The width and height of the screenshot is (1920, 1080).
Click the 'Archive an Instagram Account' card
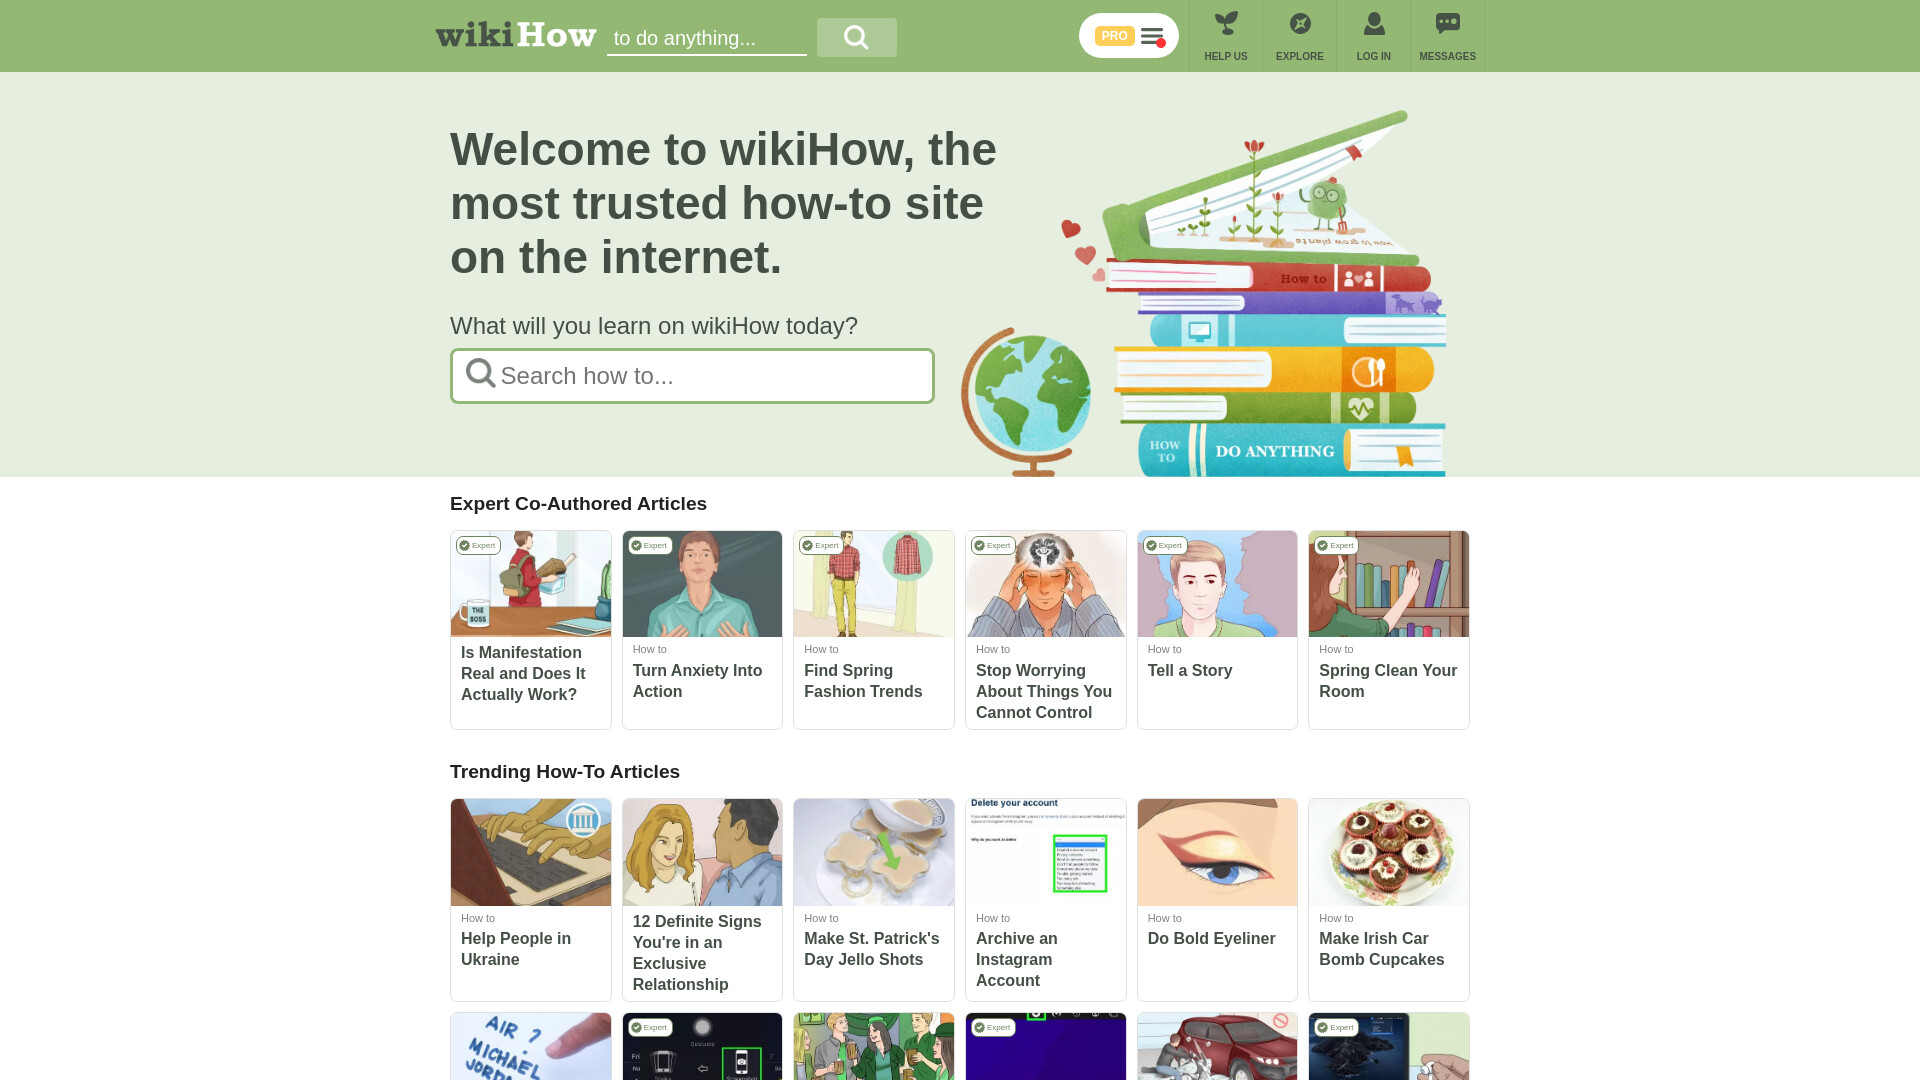(1045, 900)
